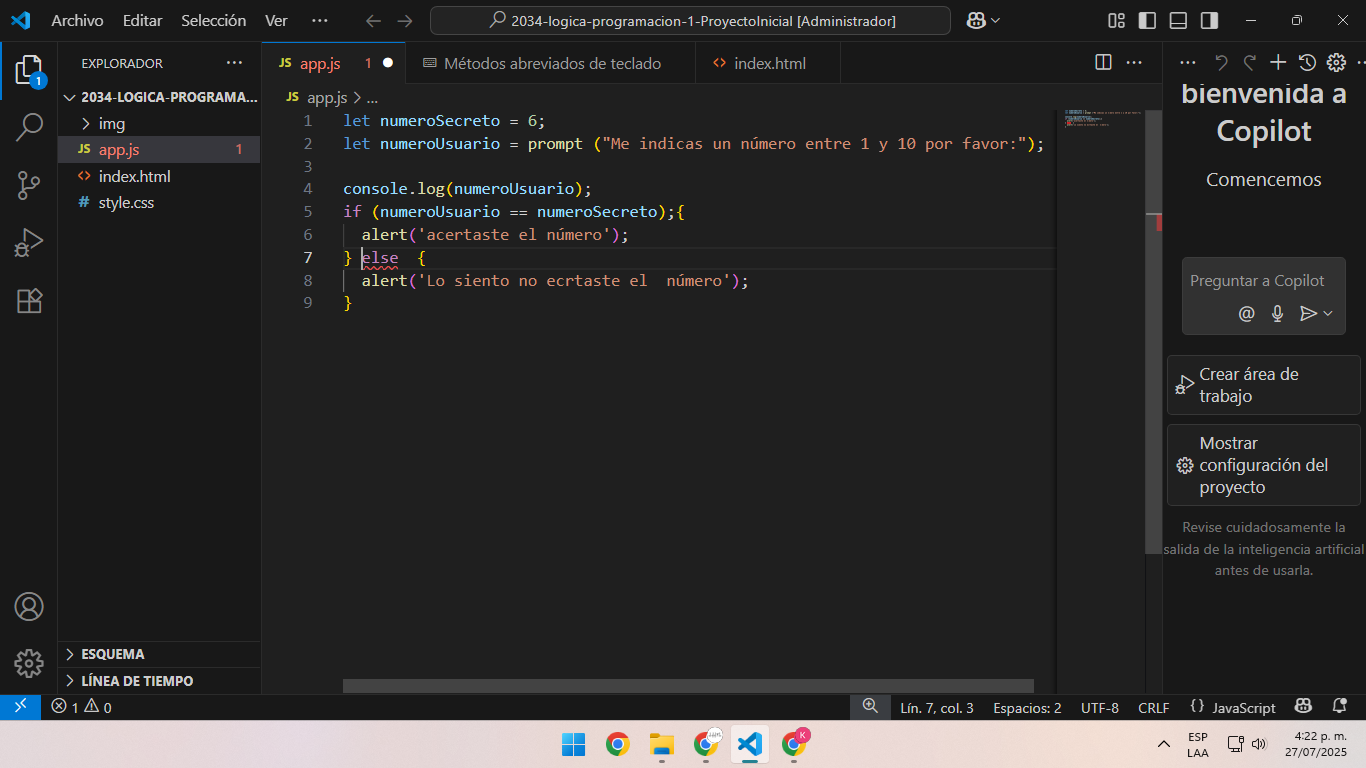Open editor more actions ellipsis
Image resolution: width=1366 pixels, height=768 pixels.
(x=1134, y=62)
